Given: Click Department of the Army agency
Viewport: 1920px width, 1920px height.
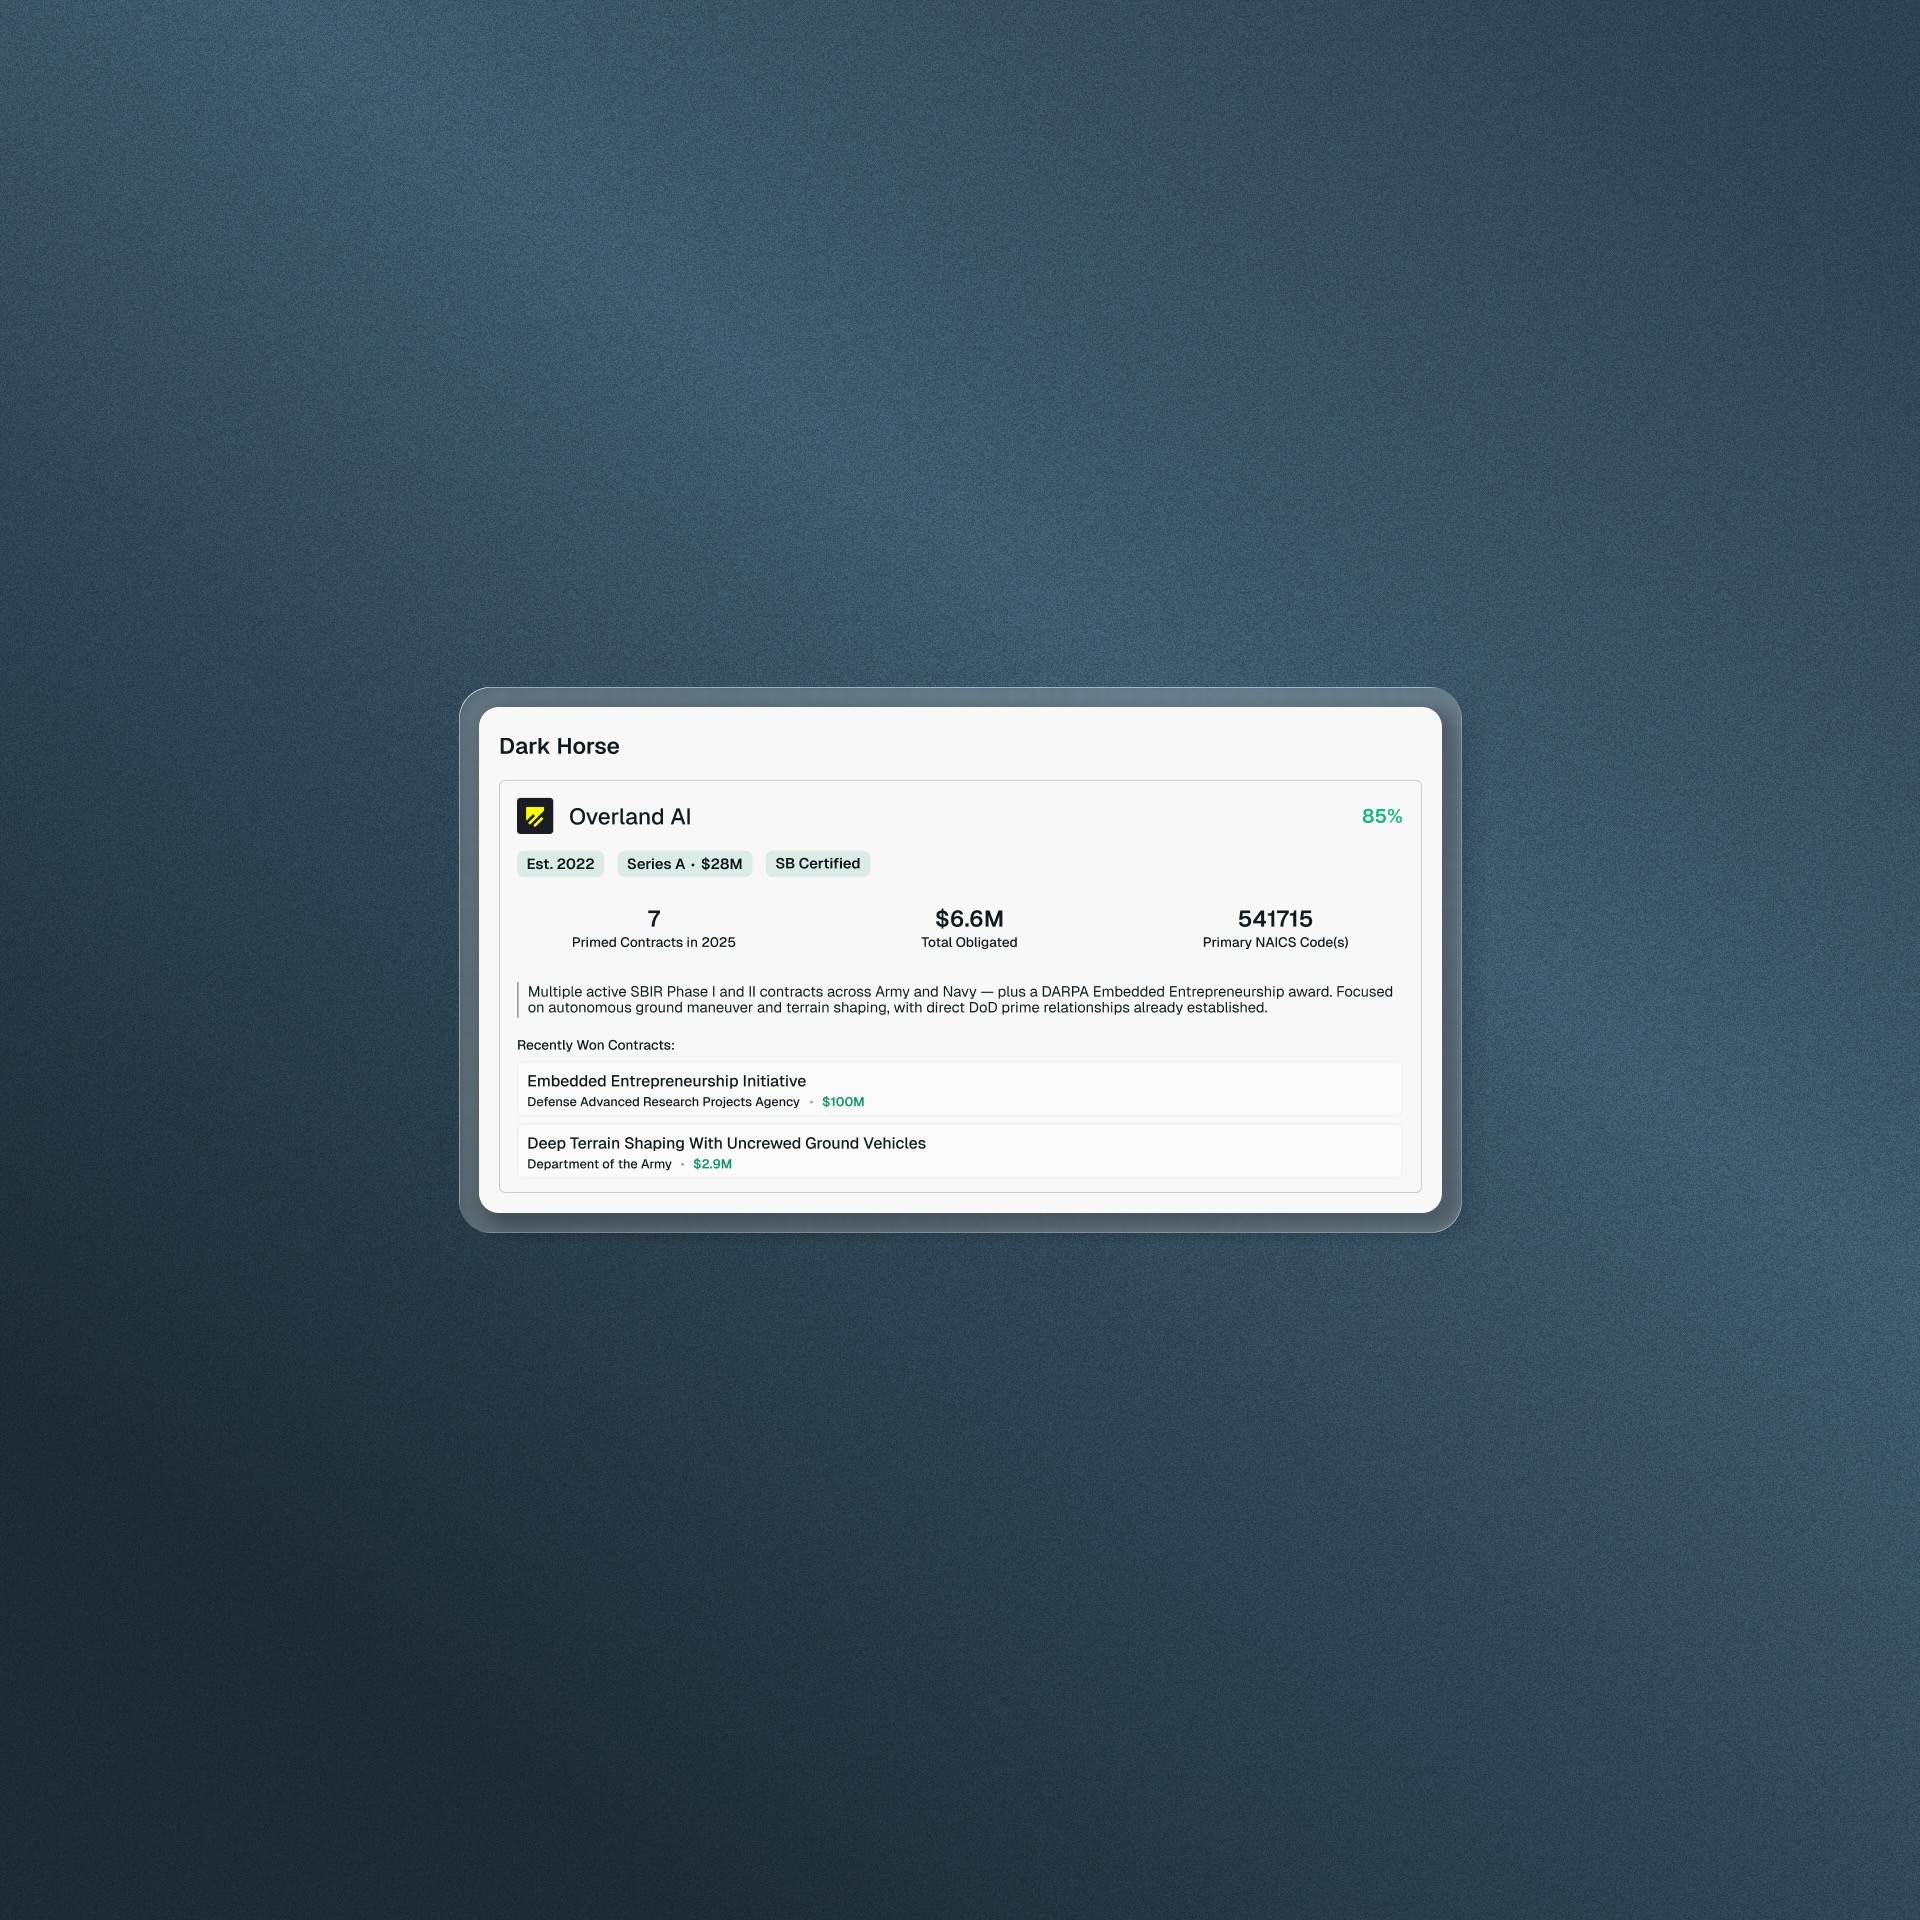Looking at the screenshot, I should [599, 1164].
